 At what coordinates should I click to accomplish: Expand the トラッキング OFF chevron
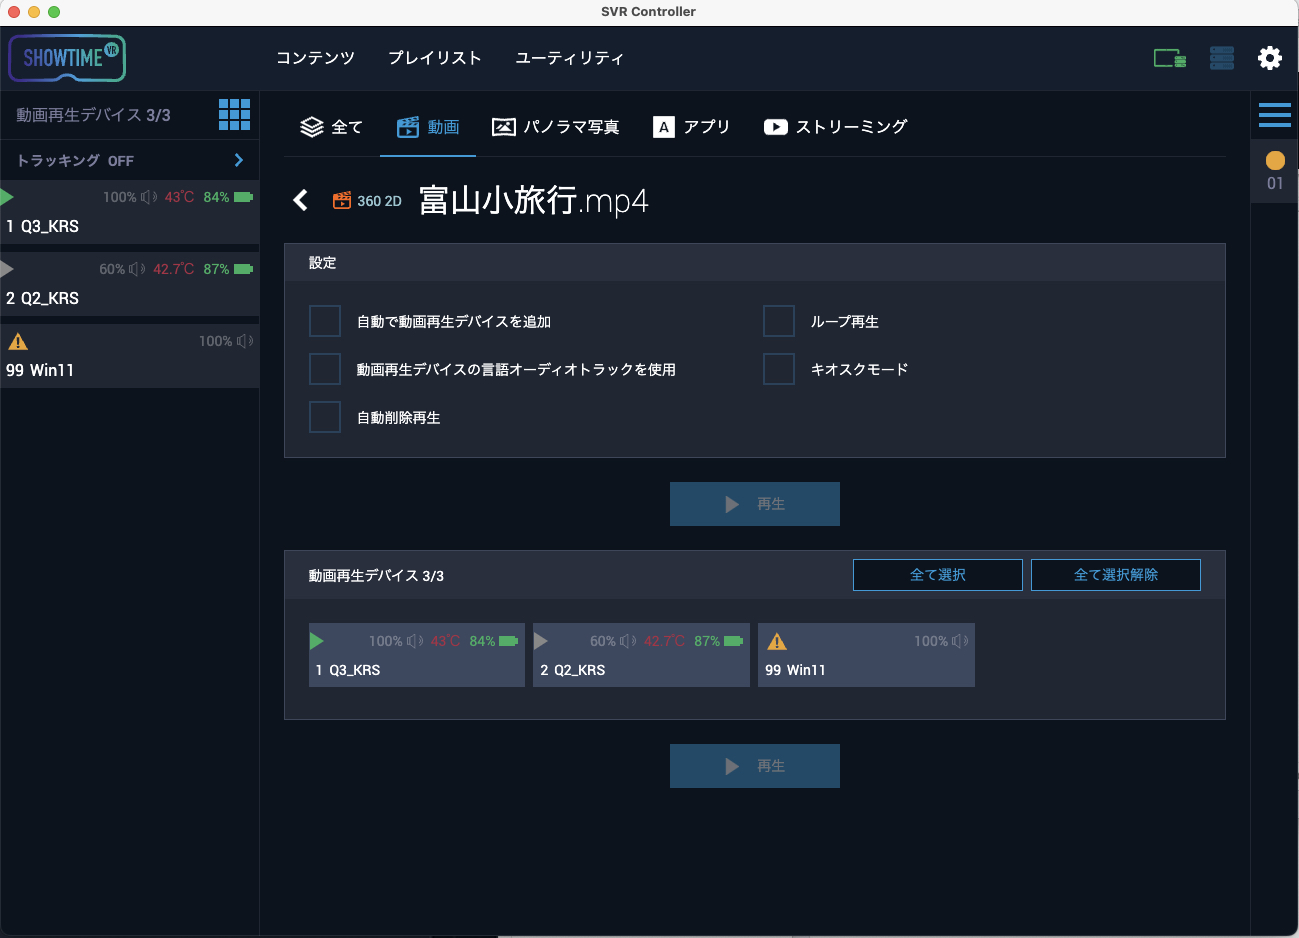coord(238,160)
